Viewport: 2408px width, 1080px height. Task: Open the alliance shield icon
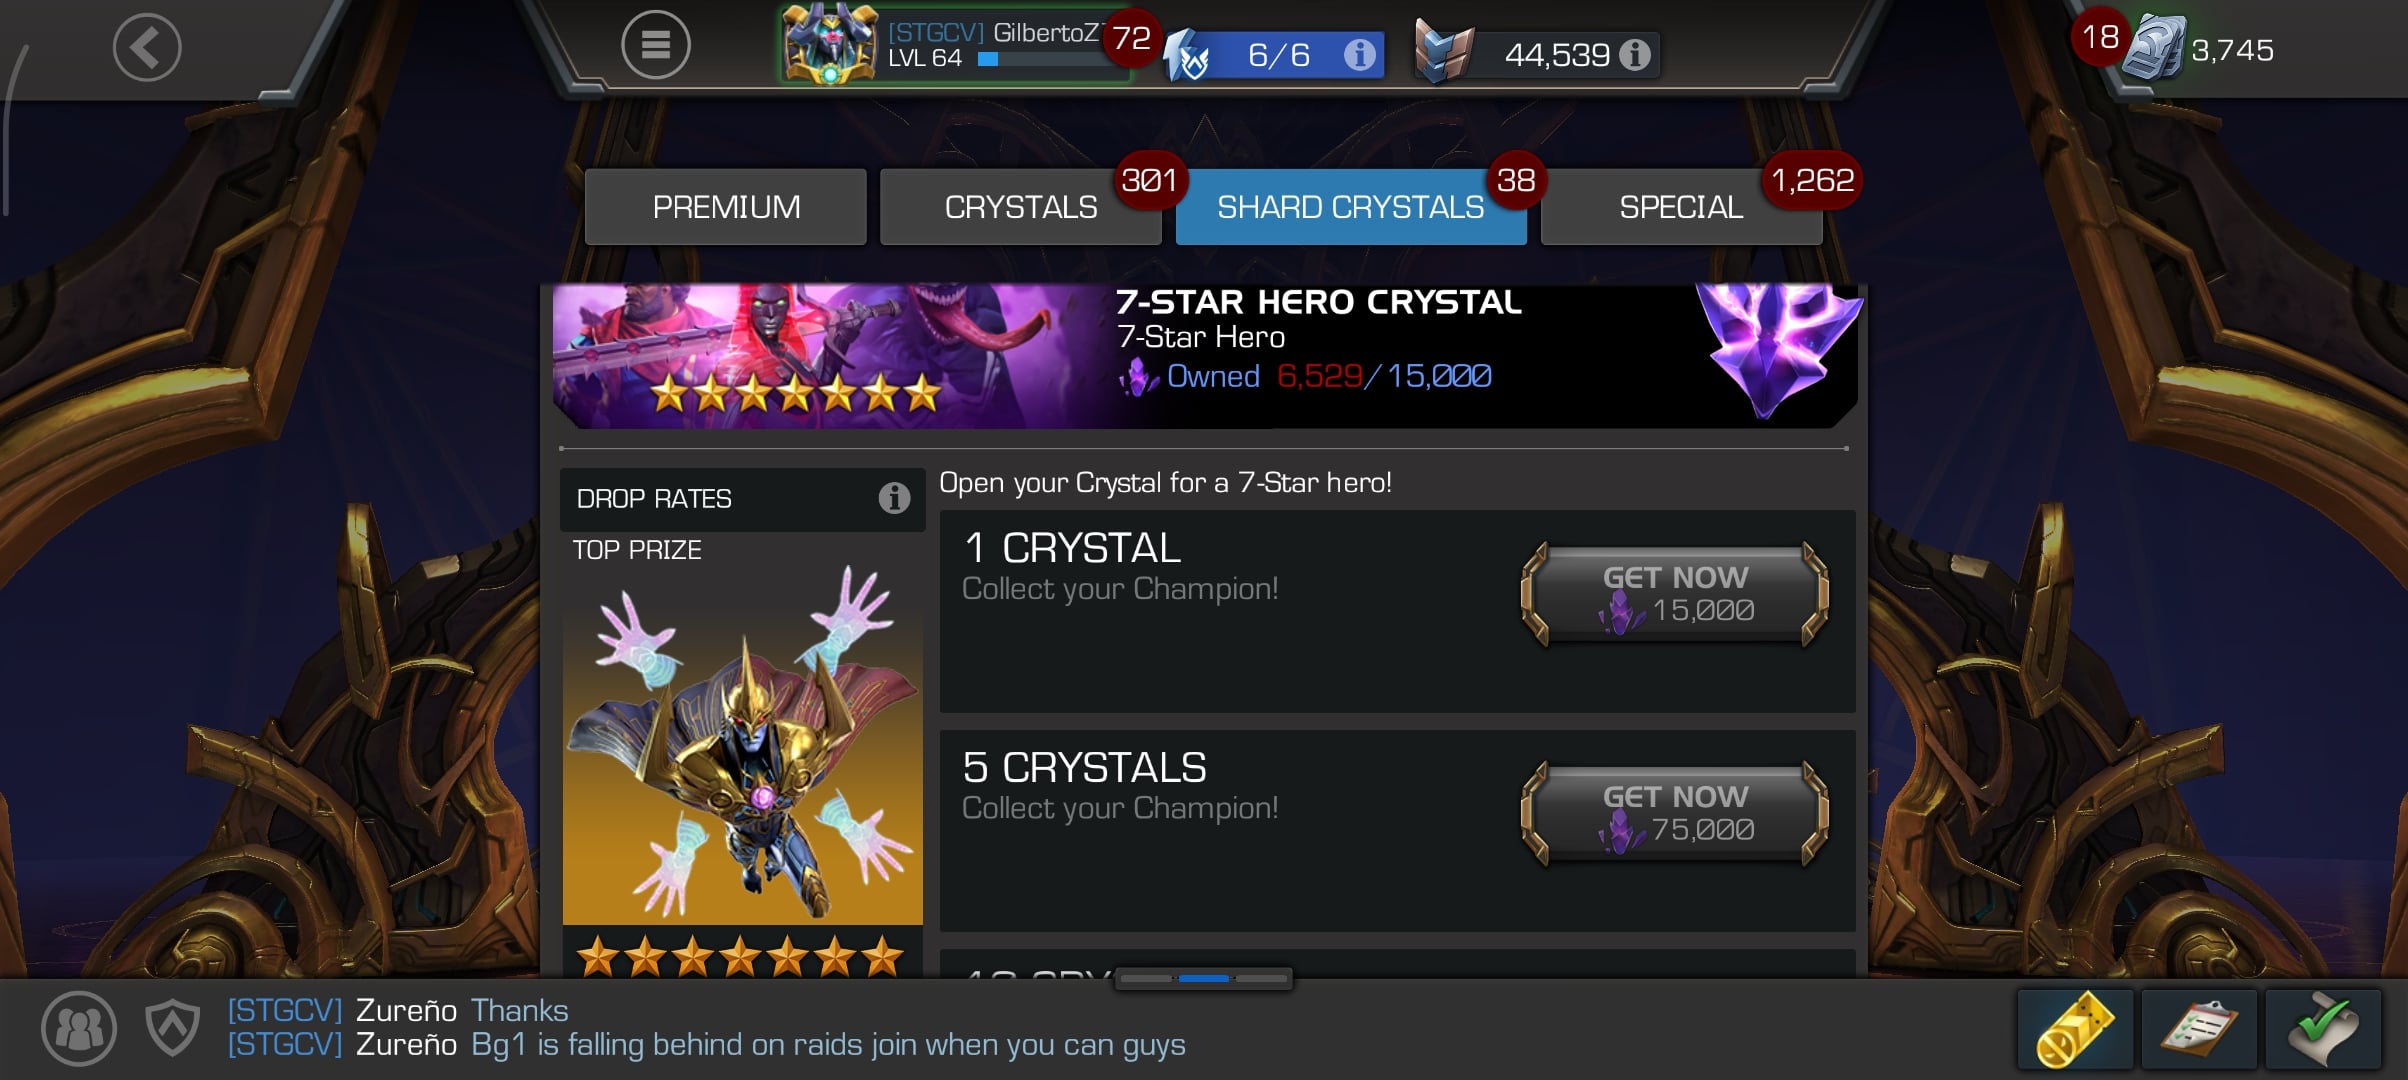[x=172, y=1028]
